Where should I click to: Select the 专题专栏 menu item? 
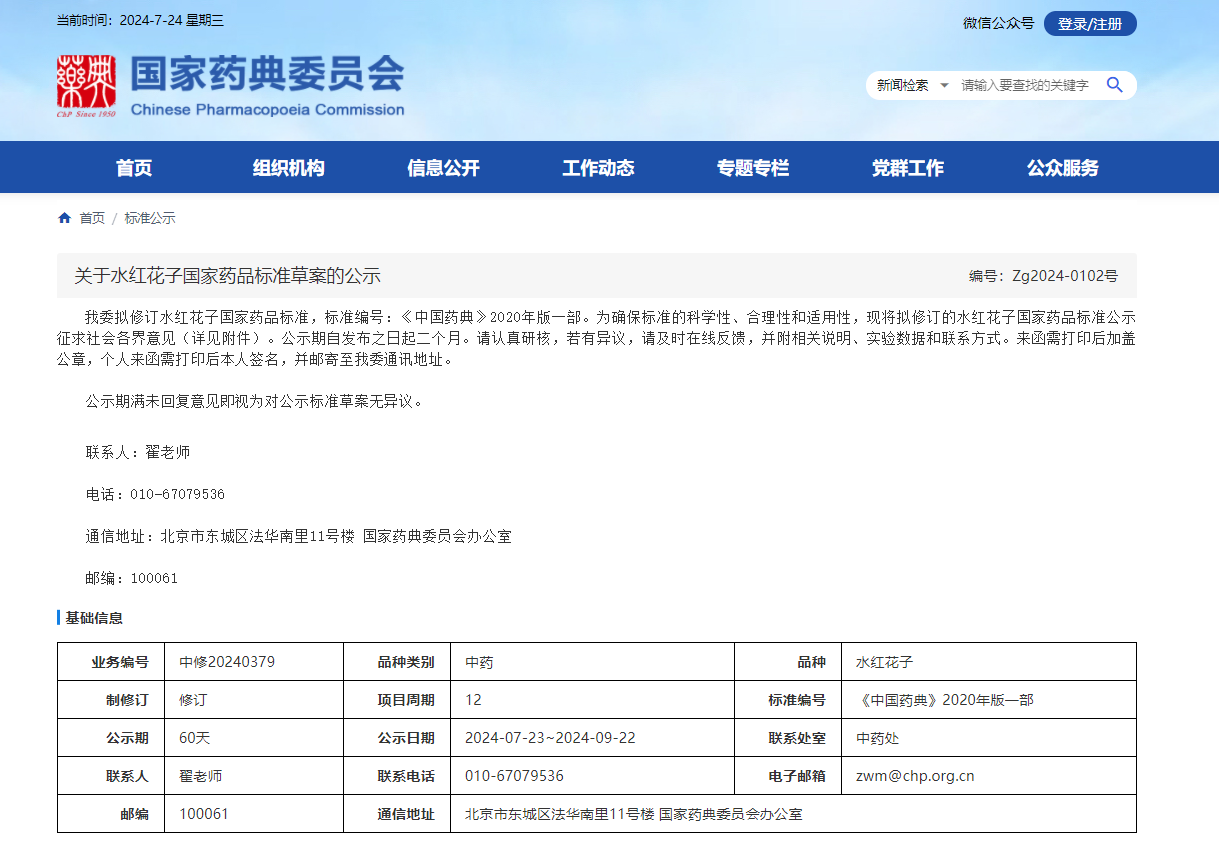(x=753, y=168)
